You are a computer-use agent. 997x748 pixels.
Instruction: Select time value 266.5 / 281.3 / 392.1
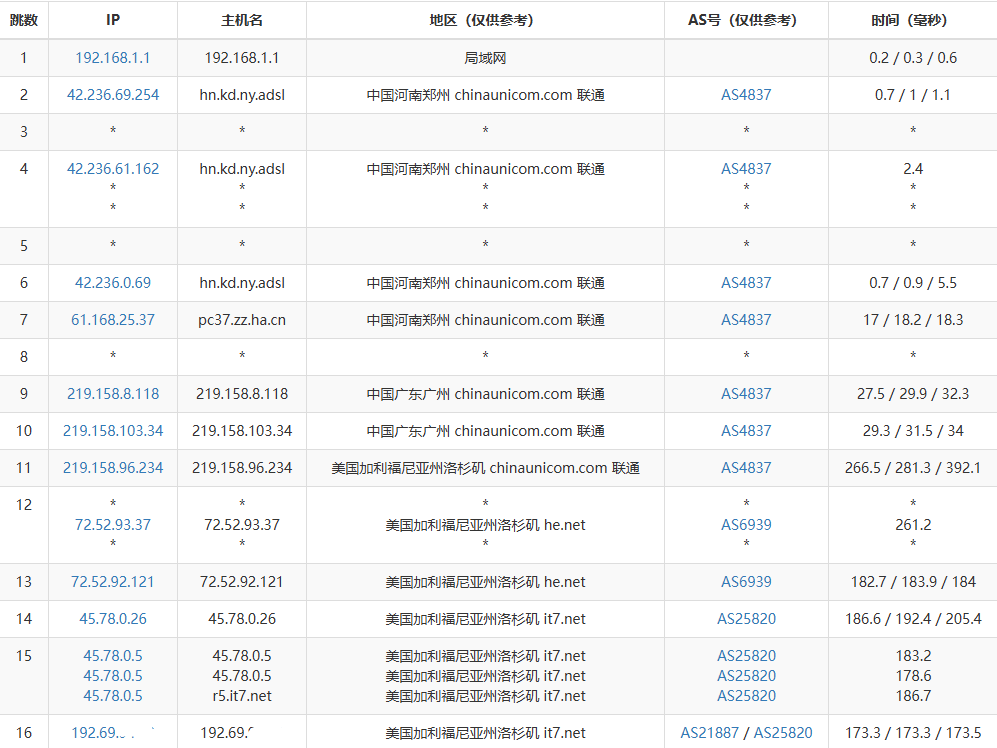[x=912, y=468]
